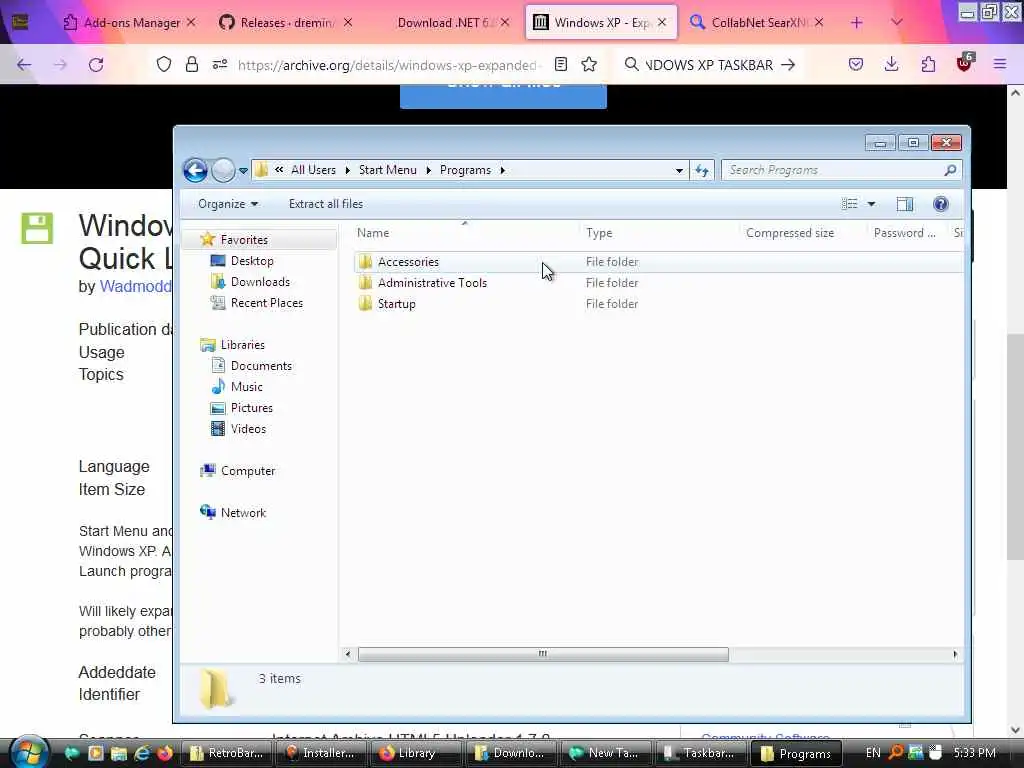Click the Windows Start orb
Image resolution: width=1024 pixels, height=768 pixels.
point(28,752)
